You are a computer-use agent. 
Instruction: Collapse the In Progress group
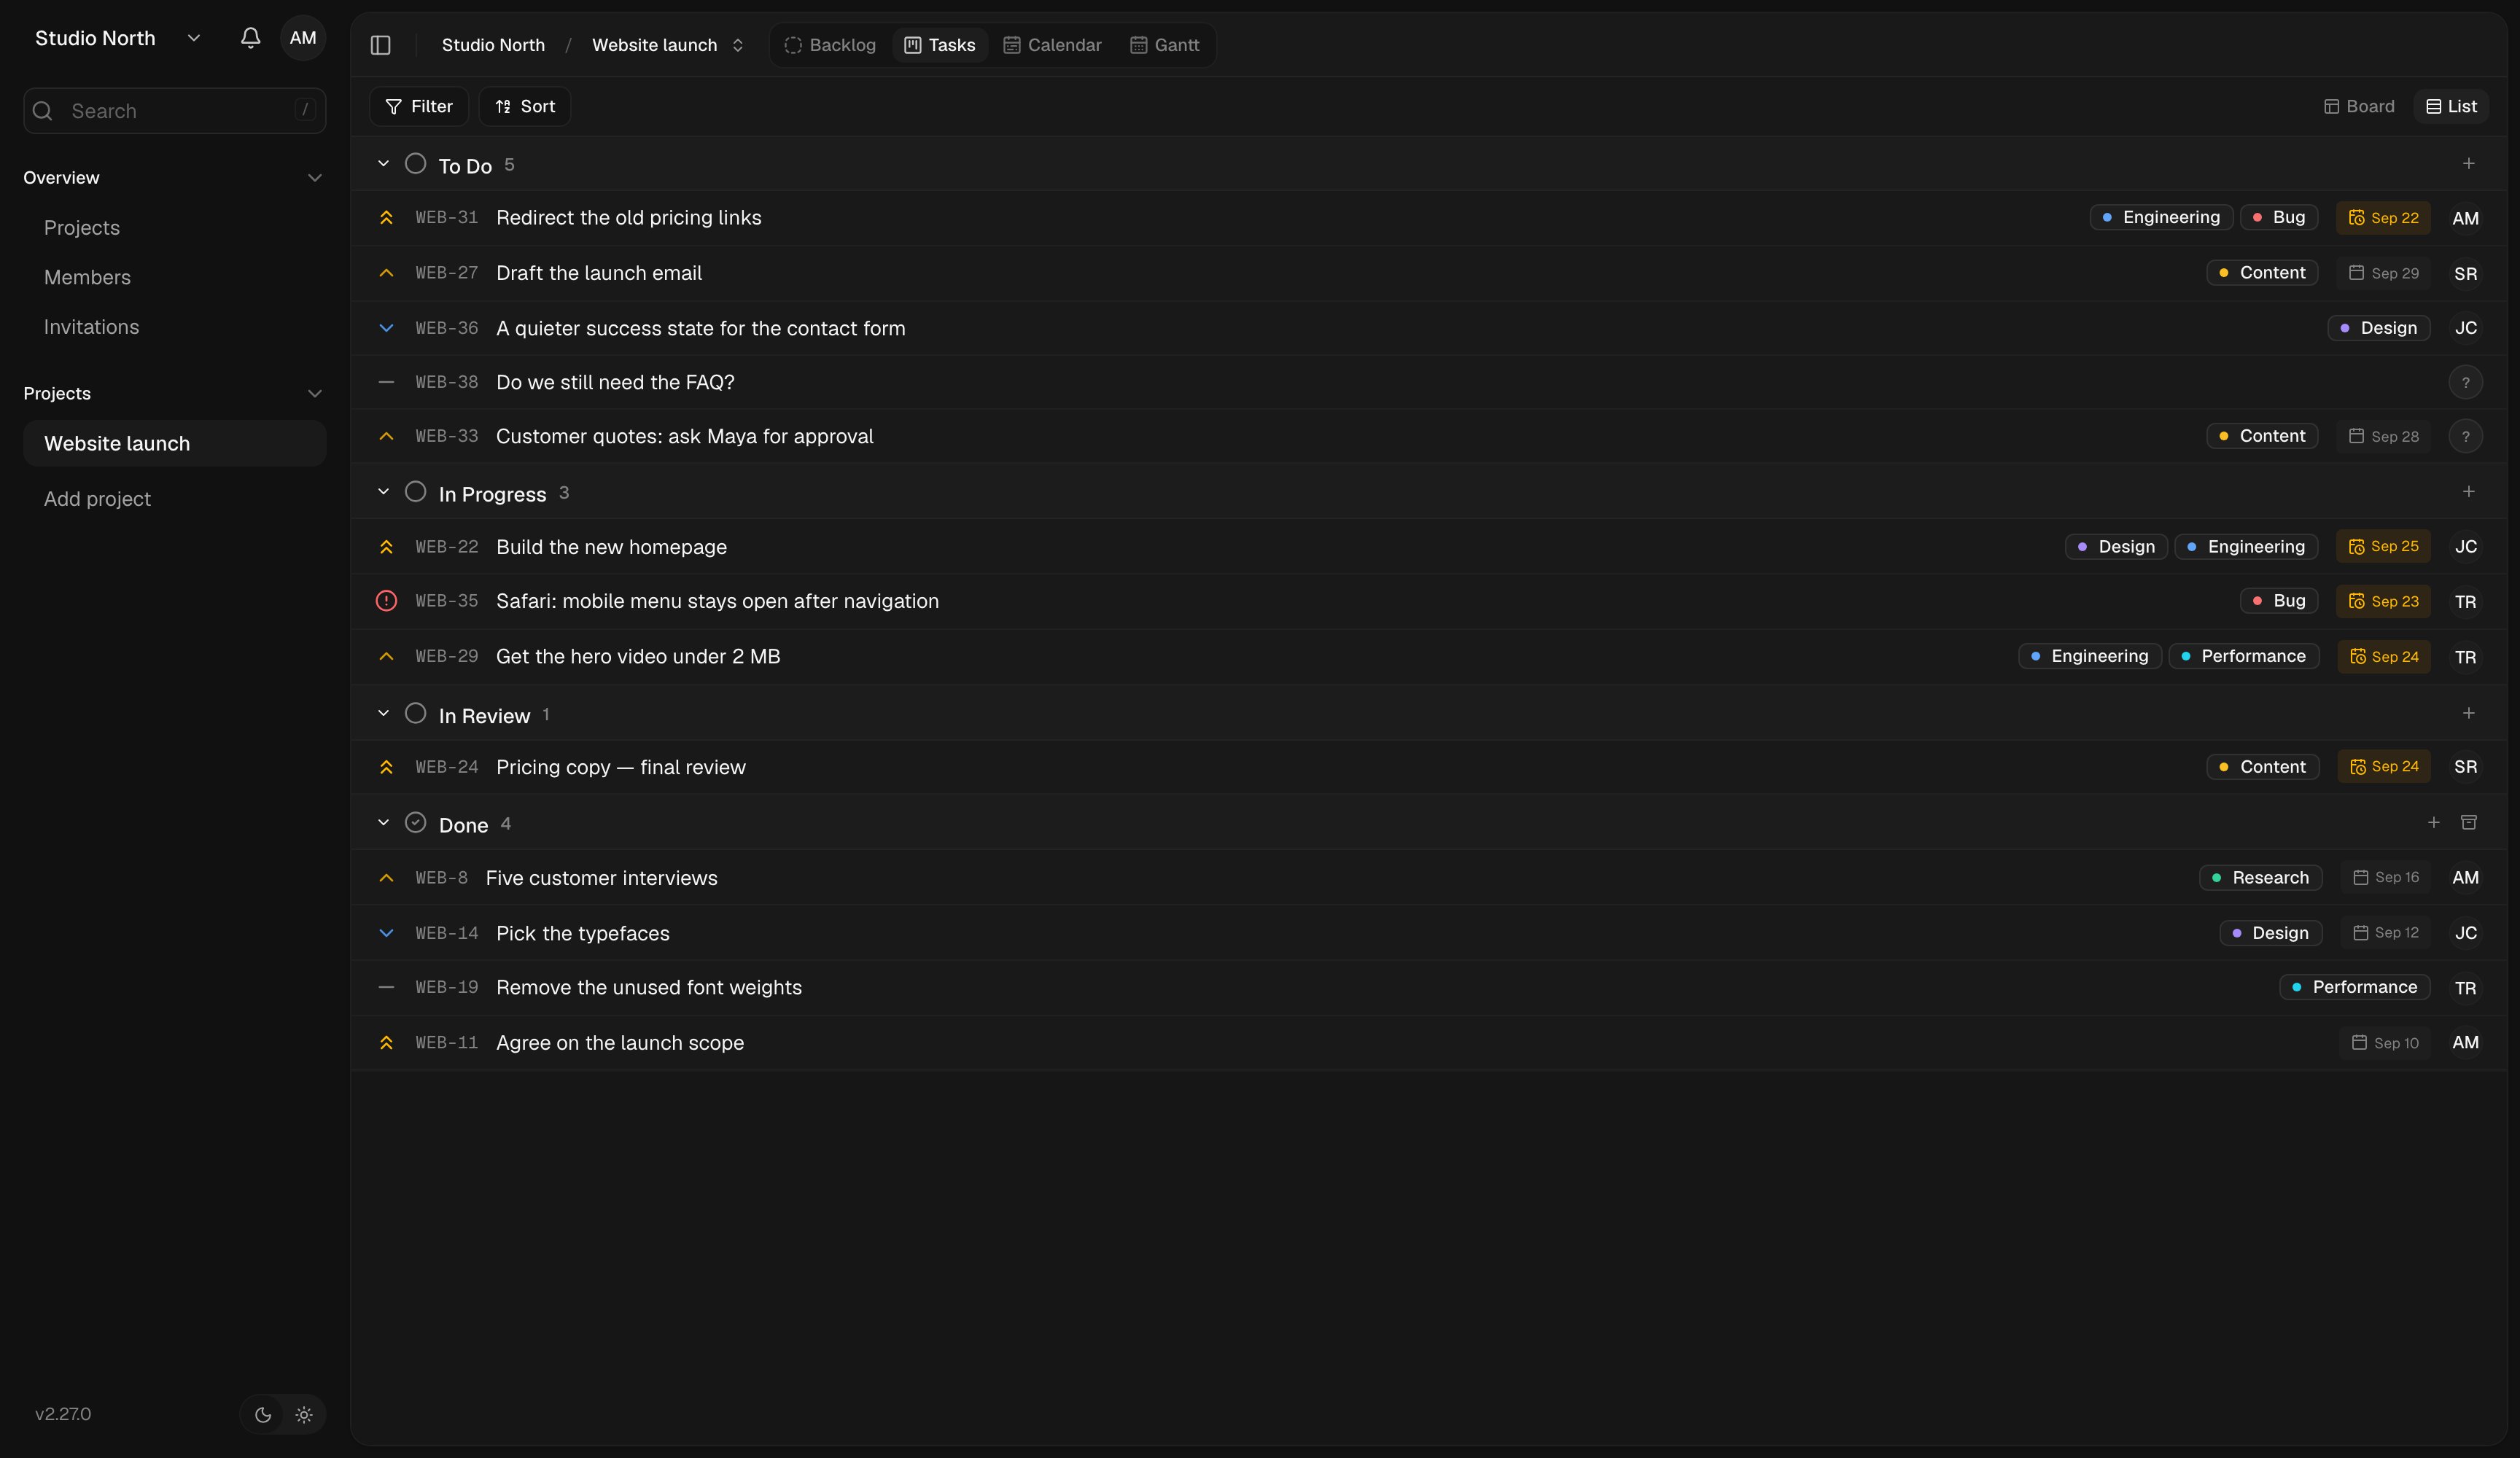pyautogui.click(x=383, y=492)
